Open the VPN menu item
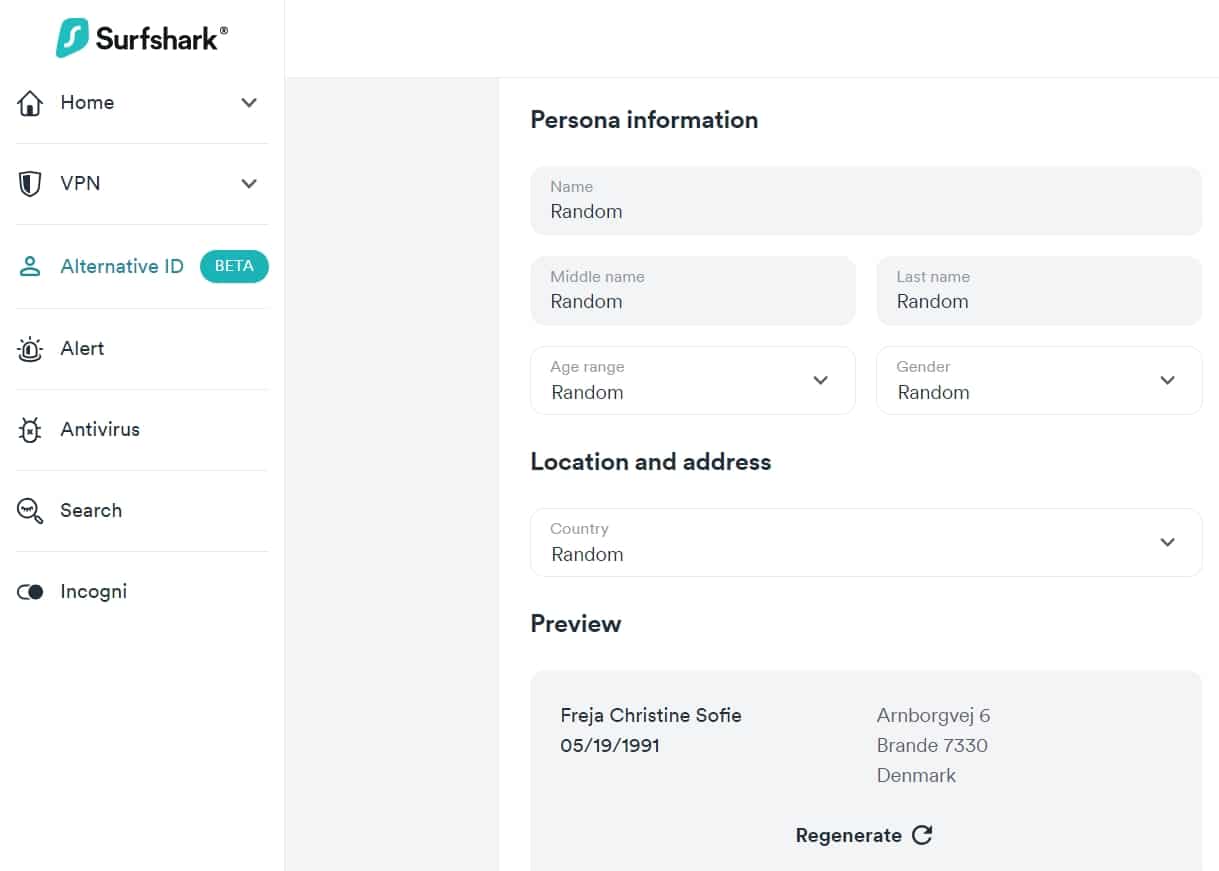The width and height of the screenshot is (1219, 871). pyautogui.click(x=141, y=183)
